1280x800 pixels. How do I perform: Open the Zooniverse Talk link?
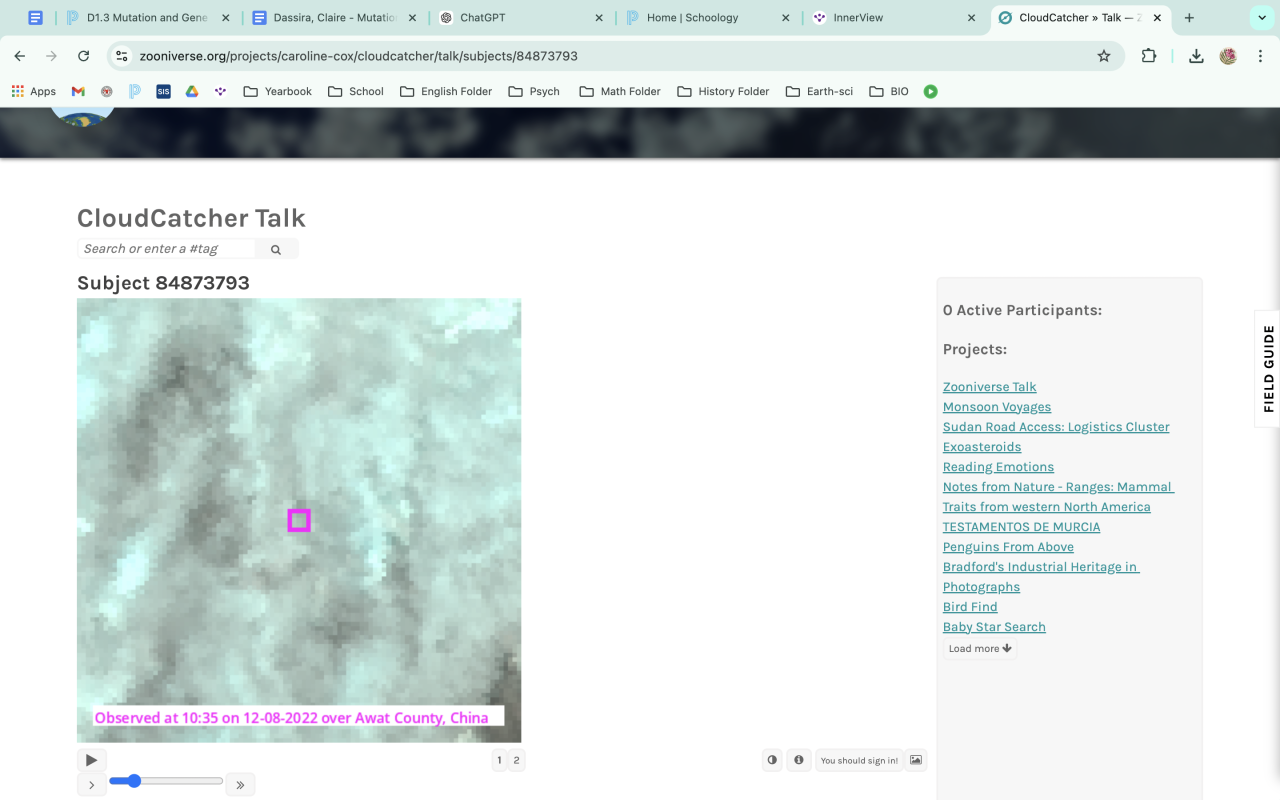coord(989,387)
